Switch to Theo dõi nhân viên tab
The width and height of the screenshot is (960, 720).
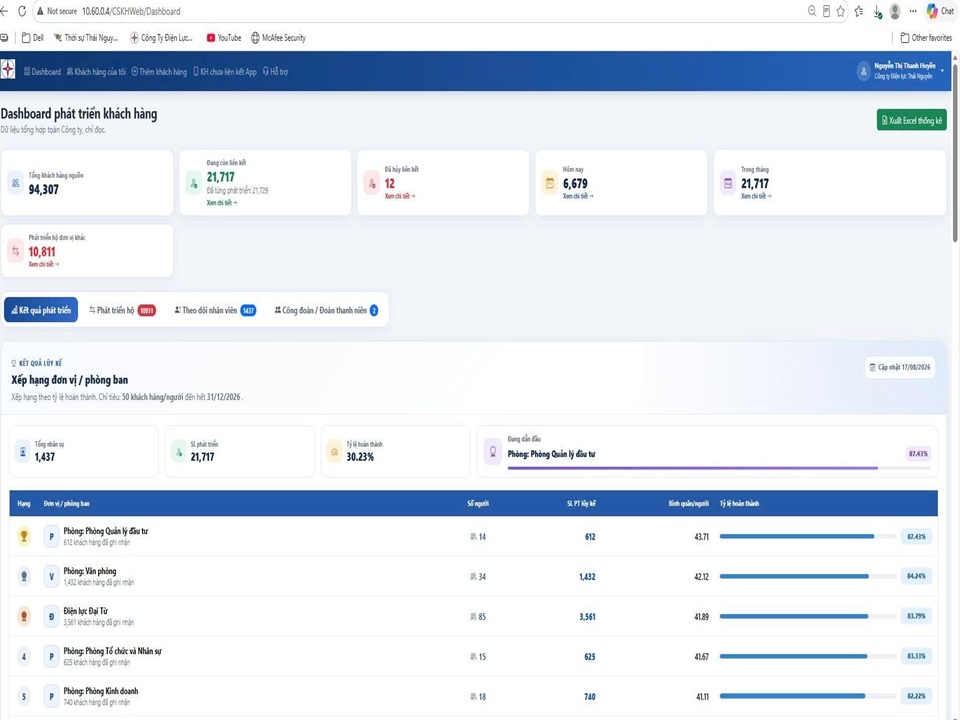(x=215, y=310)
